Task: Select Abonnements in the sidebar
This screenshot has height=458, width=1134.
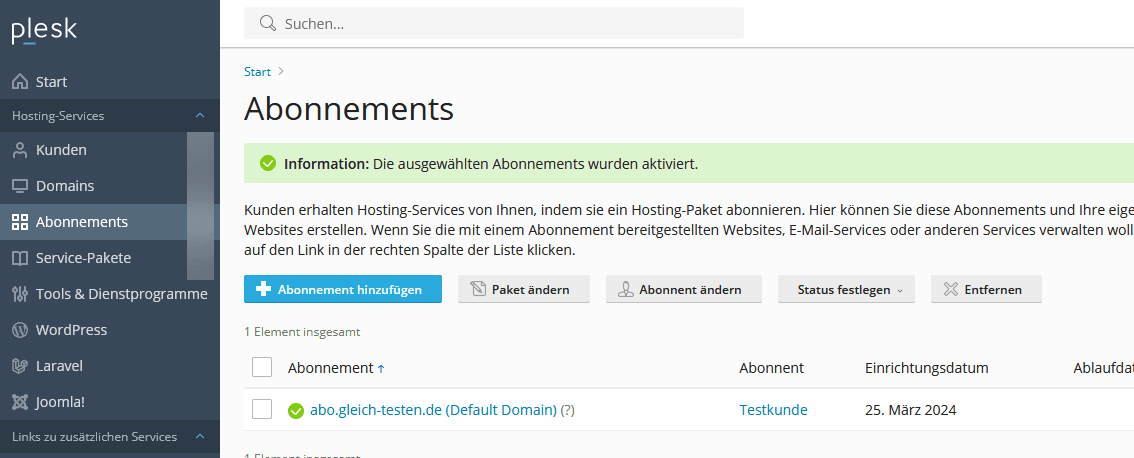Action: tap(82, 222)
